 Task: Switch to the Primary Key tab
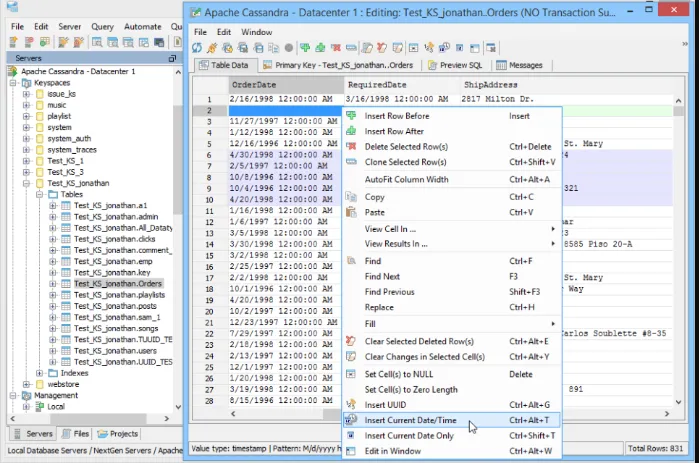[338, 65]
